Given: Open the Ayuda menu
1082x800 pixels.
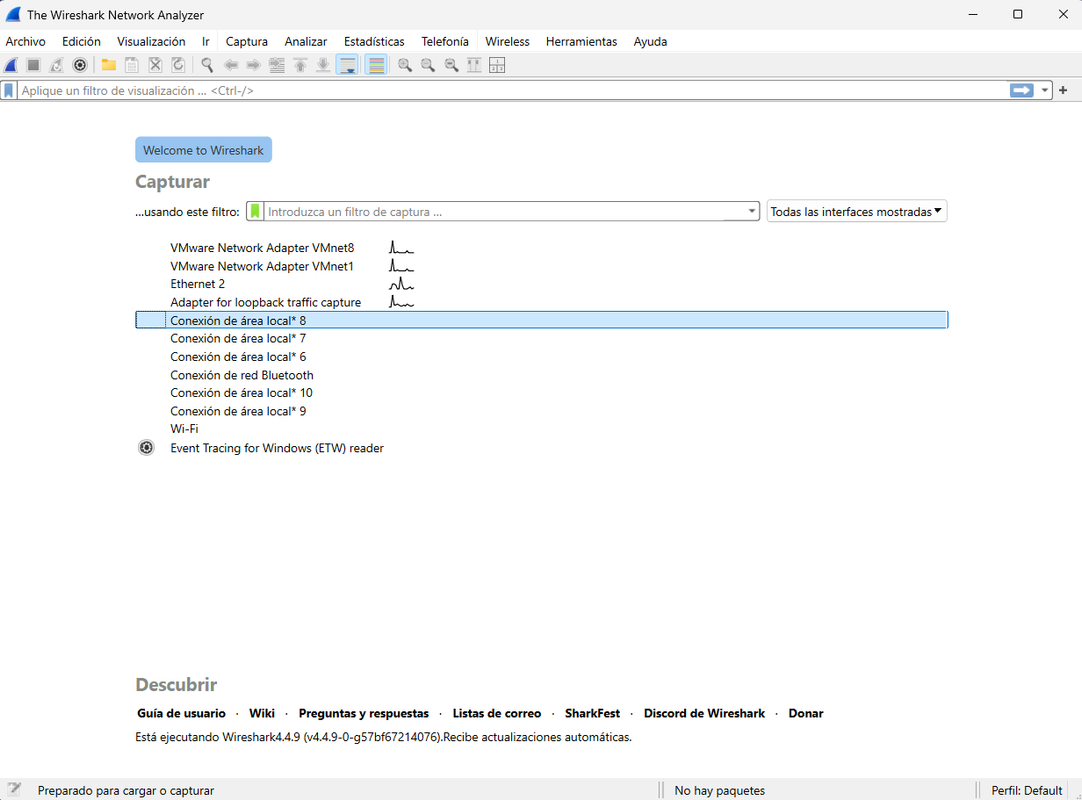Looking at the screenshot, I should coord(650,41).
